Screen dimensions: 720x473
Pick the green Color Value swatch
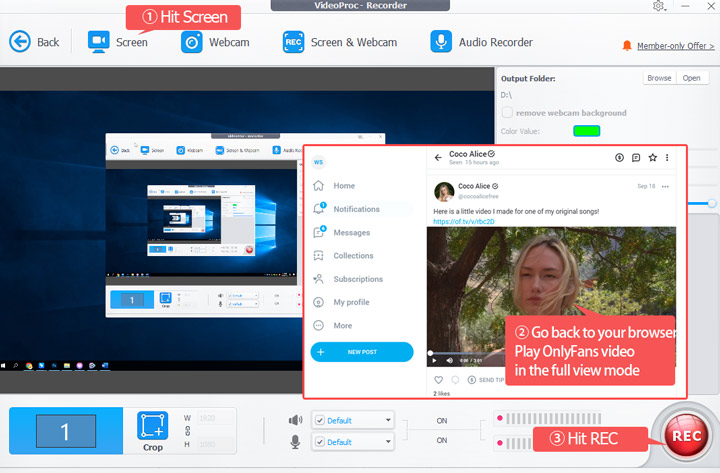pyautogui.click(x=586, y=131)
